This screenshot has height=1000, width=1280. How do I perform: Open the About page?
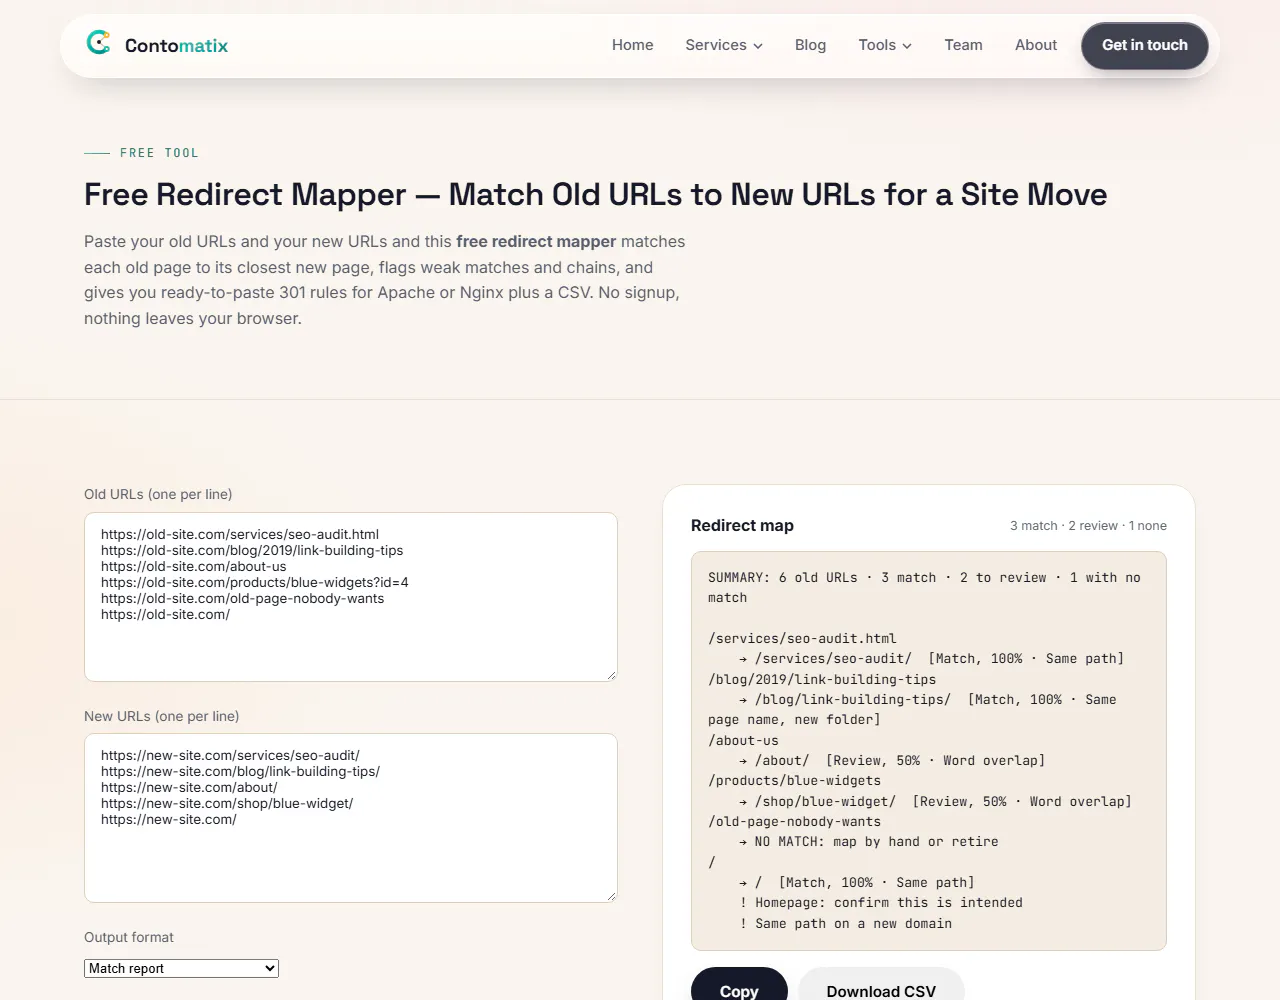[x=1035, y=45]
